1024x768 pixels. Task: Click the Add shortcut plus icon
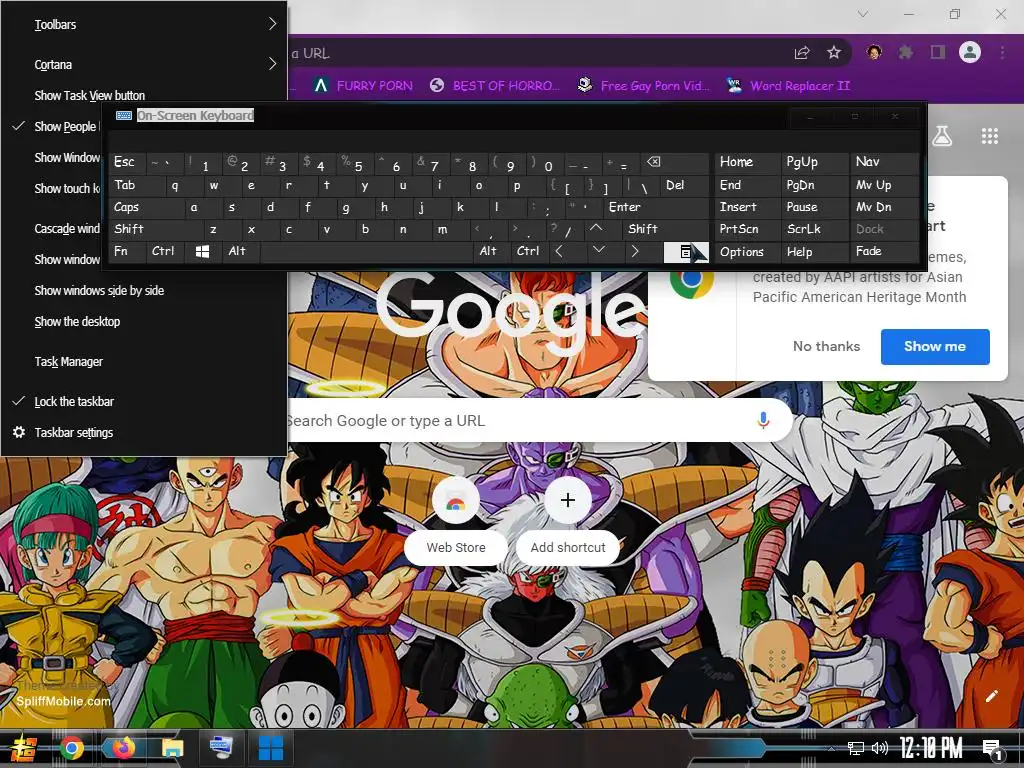[568, 501]
